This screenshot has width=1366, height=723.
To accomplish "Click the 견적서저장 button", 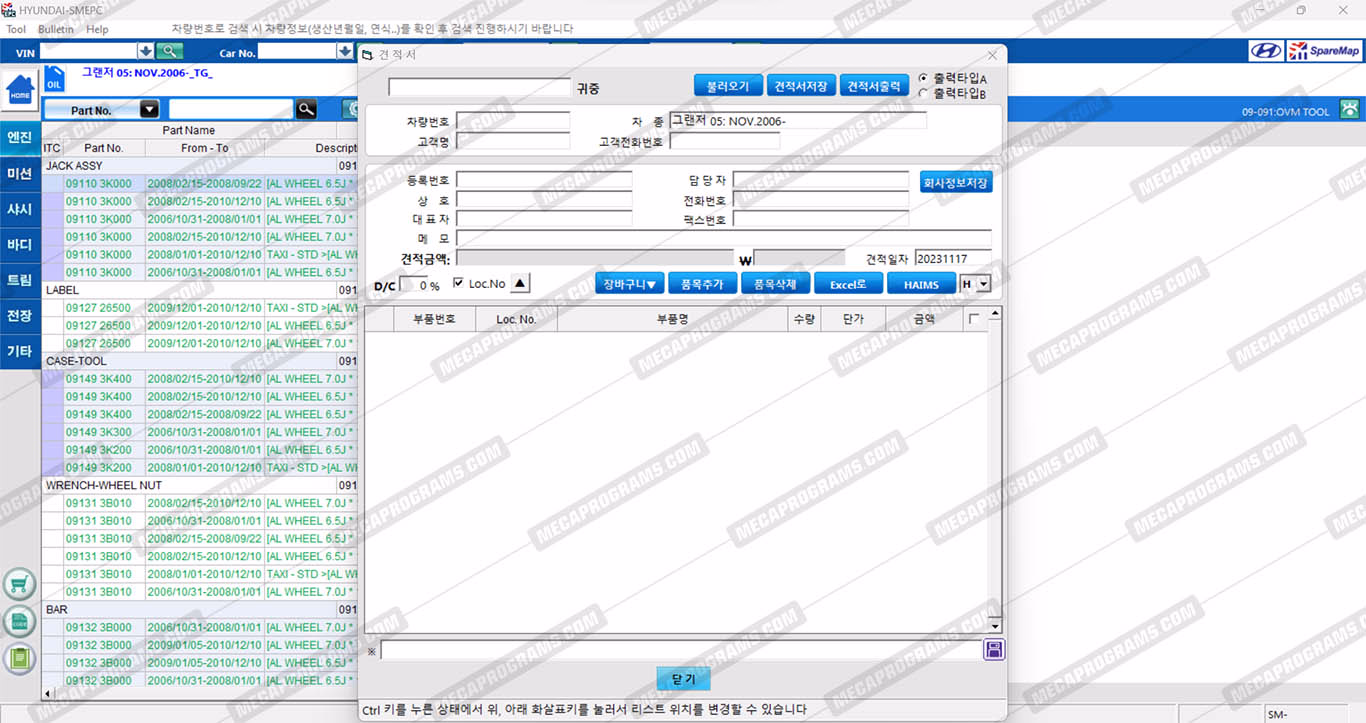I will pyautogui.click(x=800, y=86).
